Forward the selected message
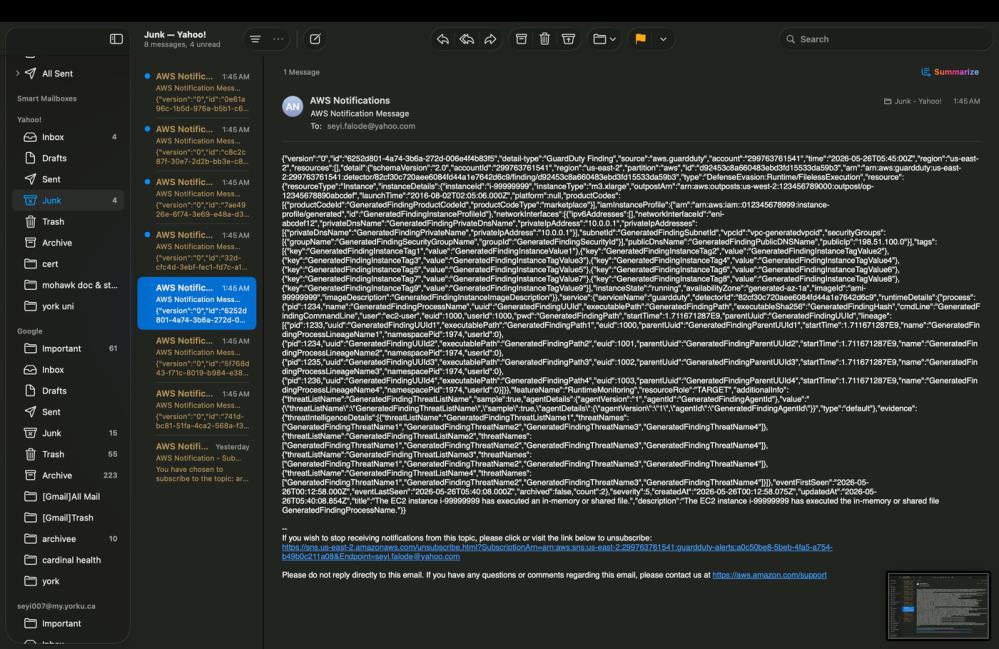Viewport: 999px width, 649px height. [x=490, y=39]
